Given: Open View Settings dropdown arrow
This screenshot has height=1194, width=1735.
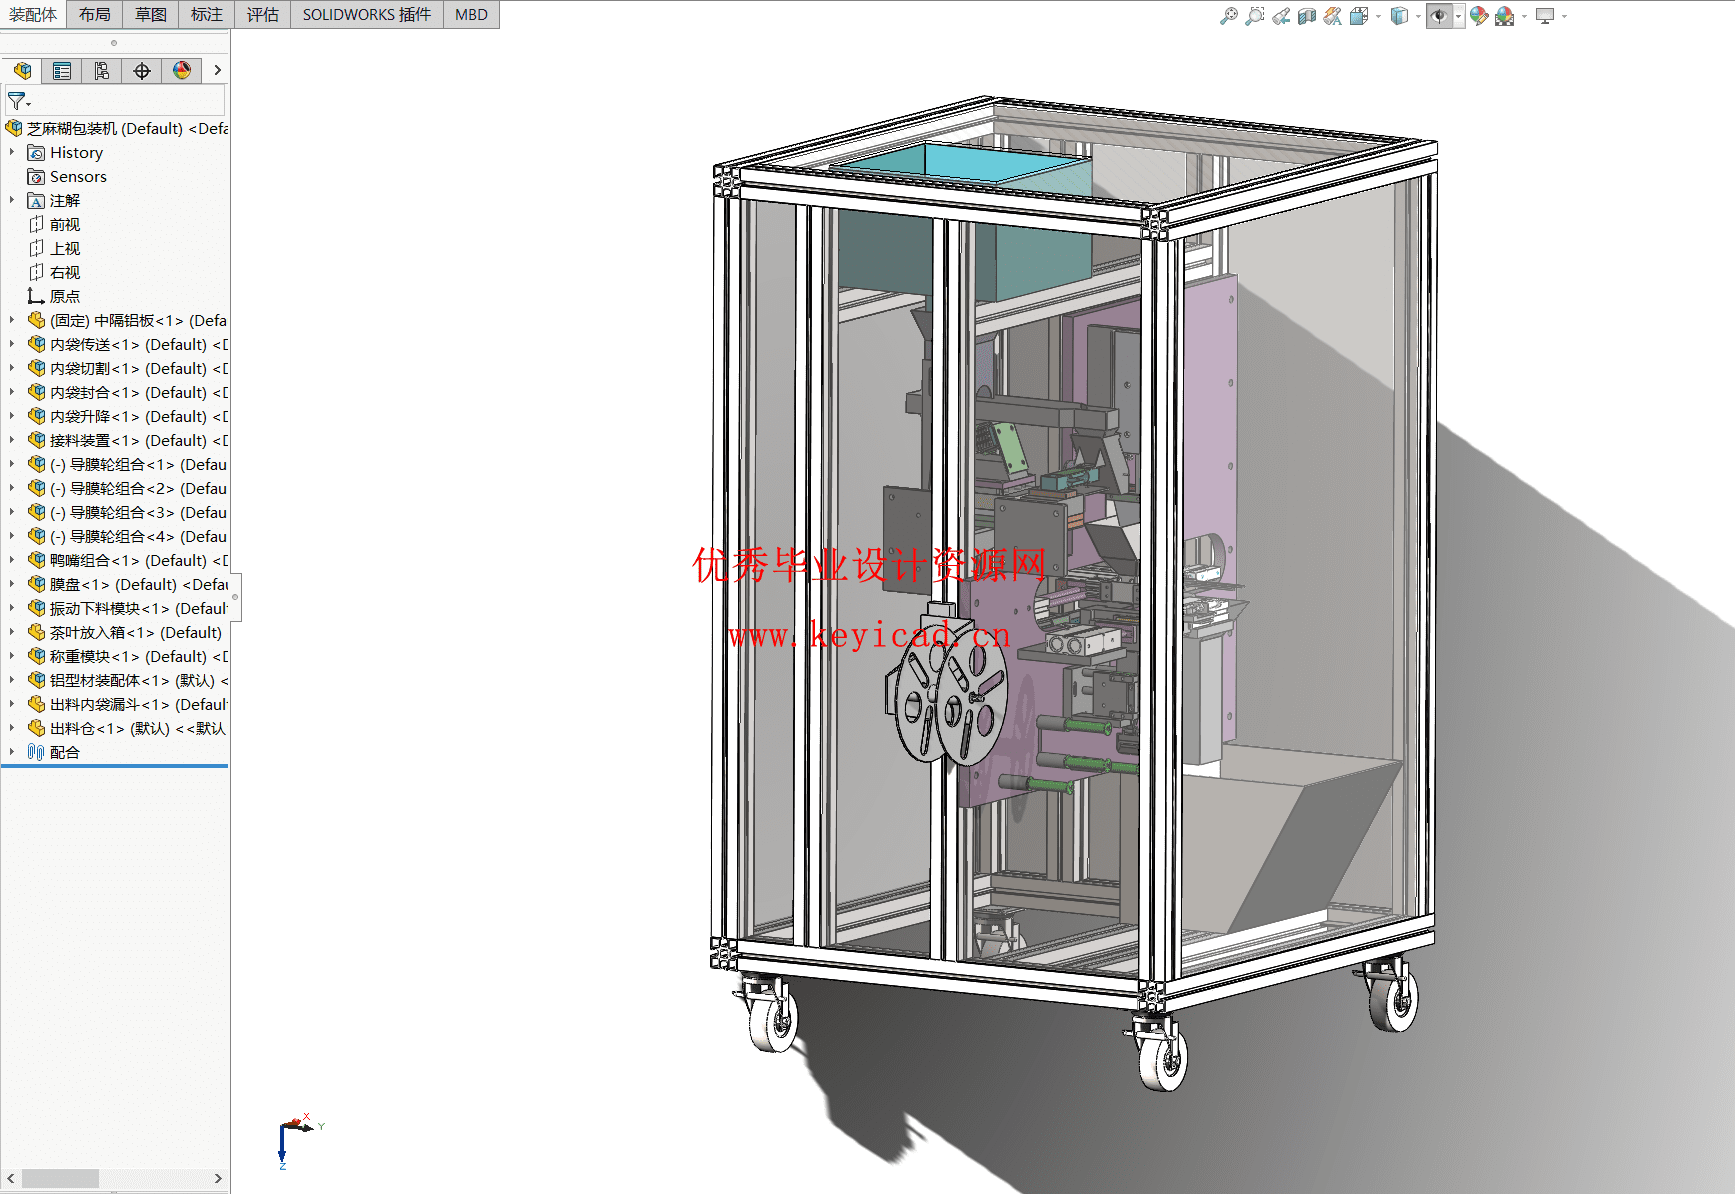Looking at the screenshot, I should [1564, 16].
